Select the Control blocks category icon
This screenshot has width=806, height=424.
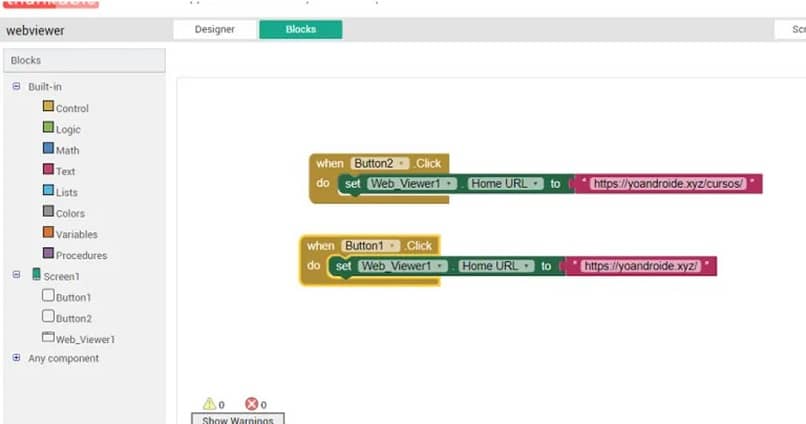coord(48,107)
